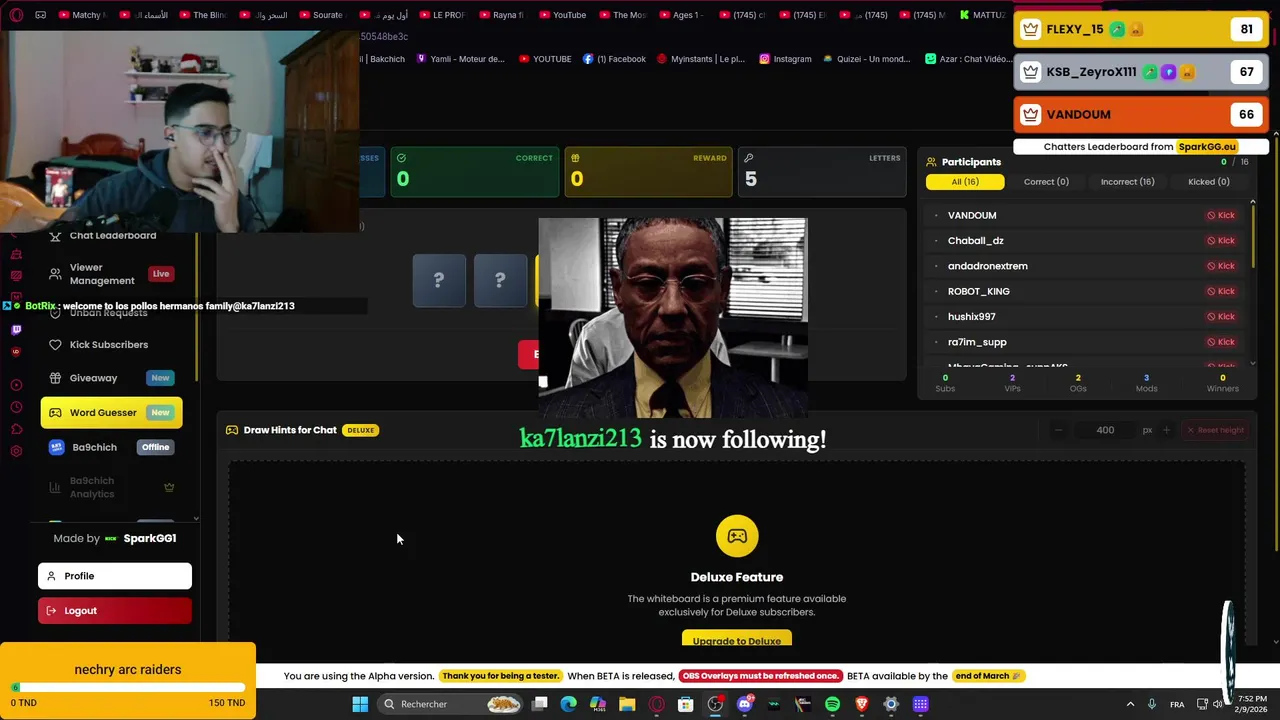Open the Ba9chich sidebar item
This screenshot has width=1280, height=720.
(x=111, y=447)
